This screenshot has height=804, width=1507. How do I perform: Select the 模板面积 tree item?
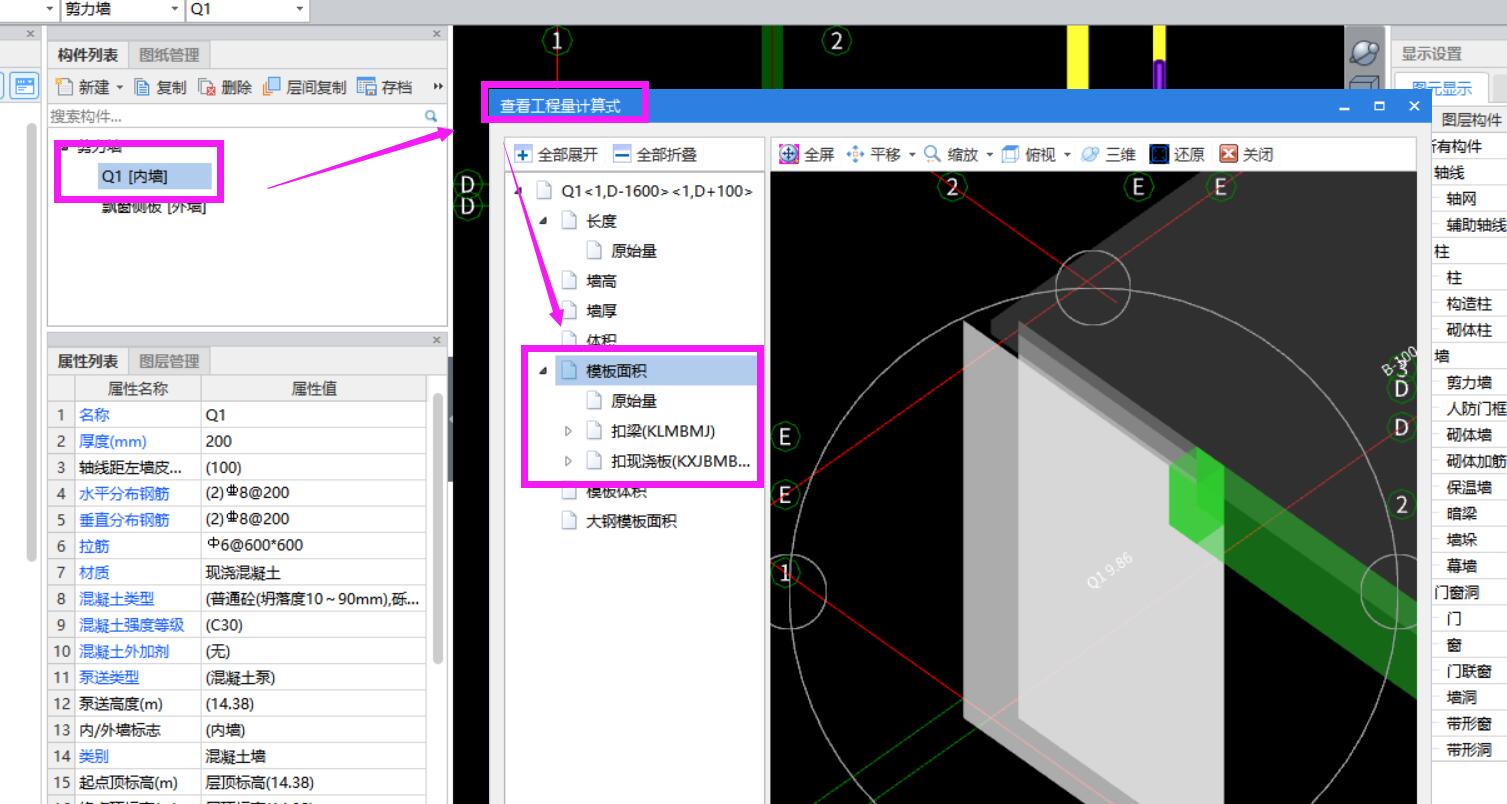coord(654,372)
